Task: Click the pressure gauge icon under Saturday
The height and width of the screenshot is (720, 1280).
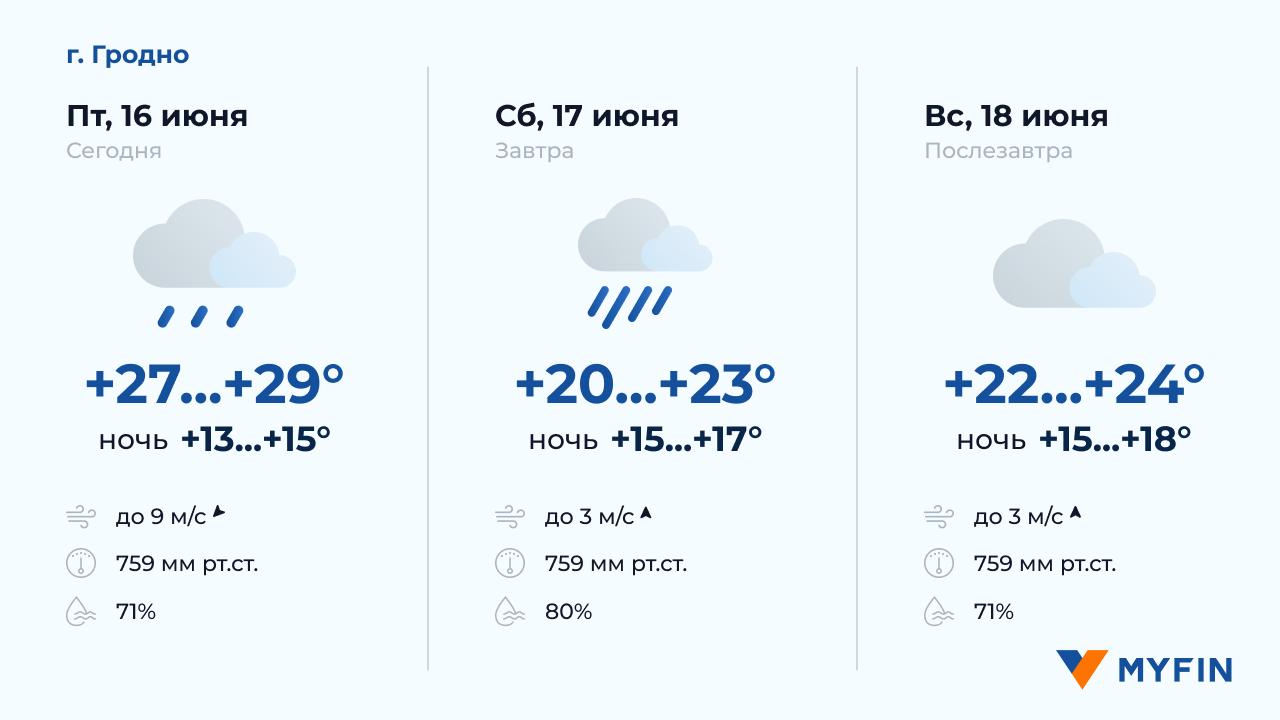Action: click(510, 564)
